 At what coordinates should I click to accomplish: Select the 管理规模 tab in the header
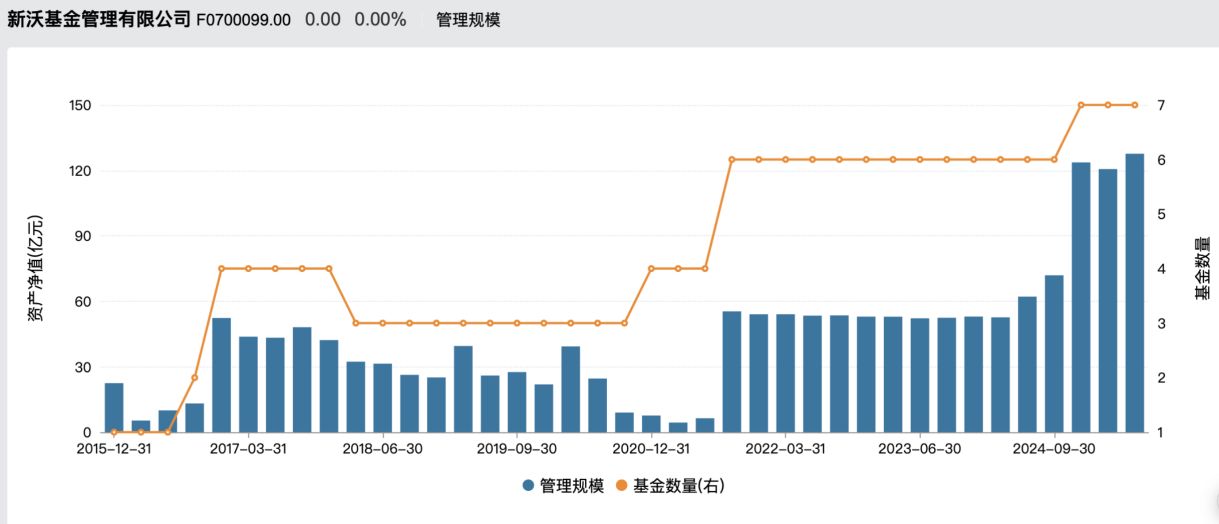(x=468, y=20)
